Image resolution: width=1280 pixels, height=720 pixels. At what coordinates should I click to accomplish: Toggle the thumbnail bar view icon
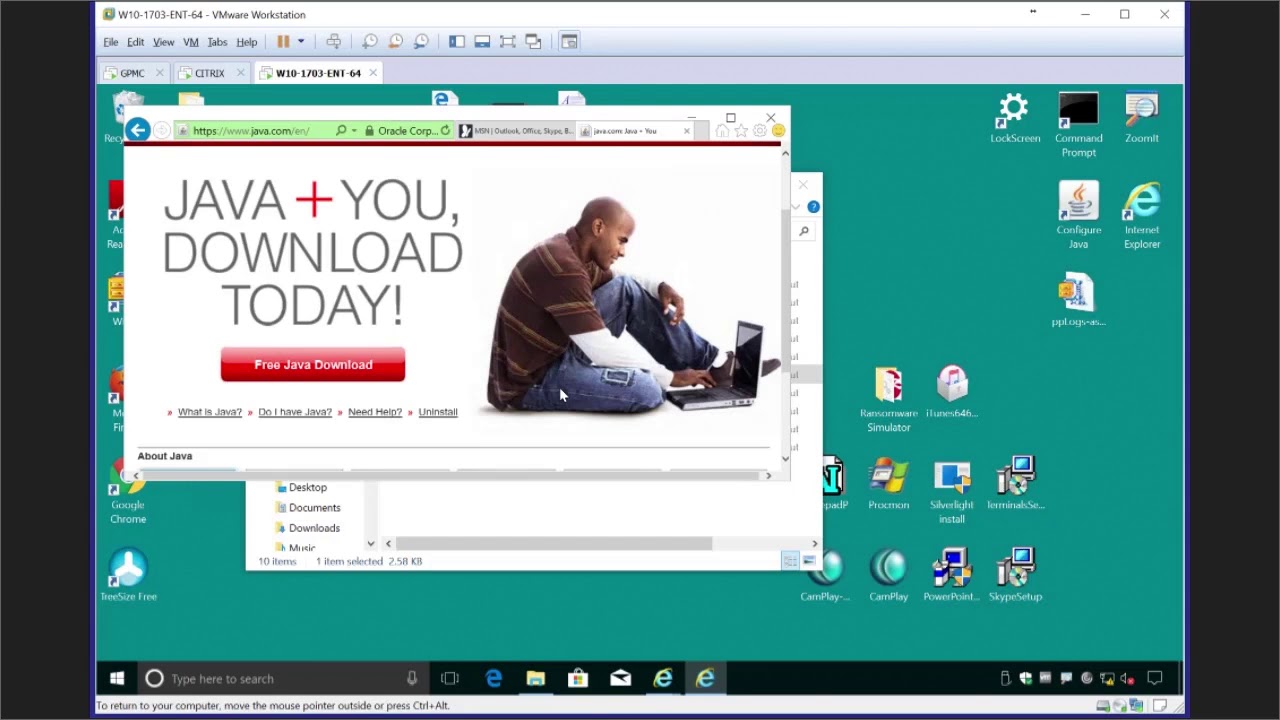[x=482, y=42]
